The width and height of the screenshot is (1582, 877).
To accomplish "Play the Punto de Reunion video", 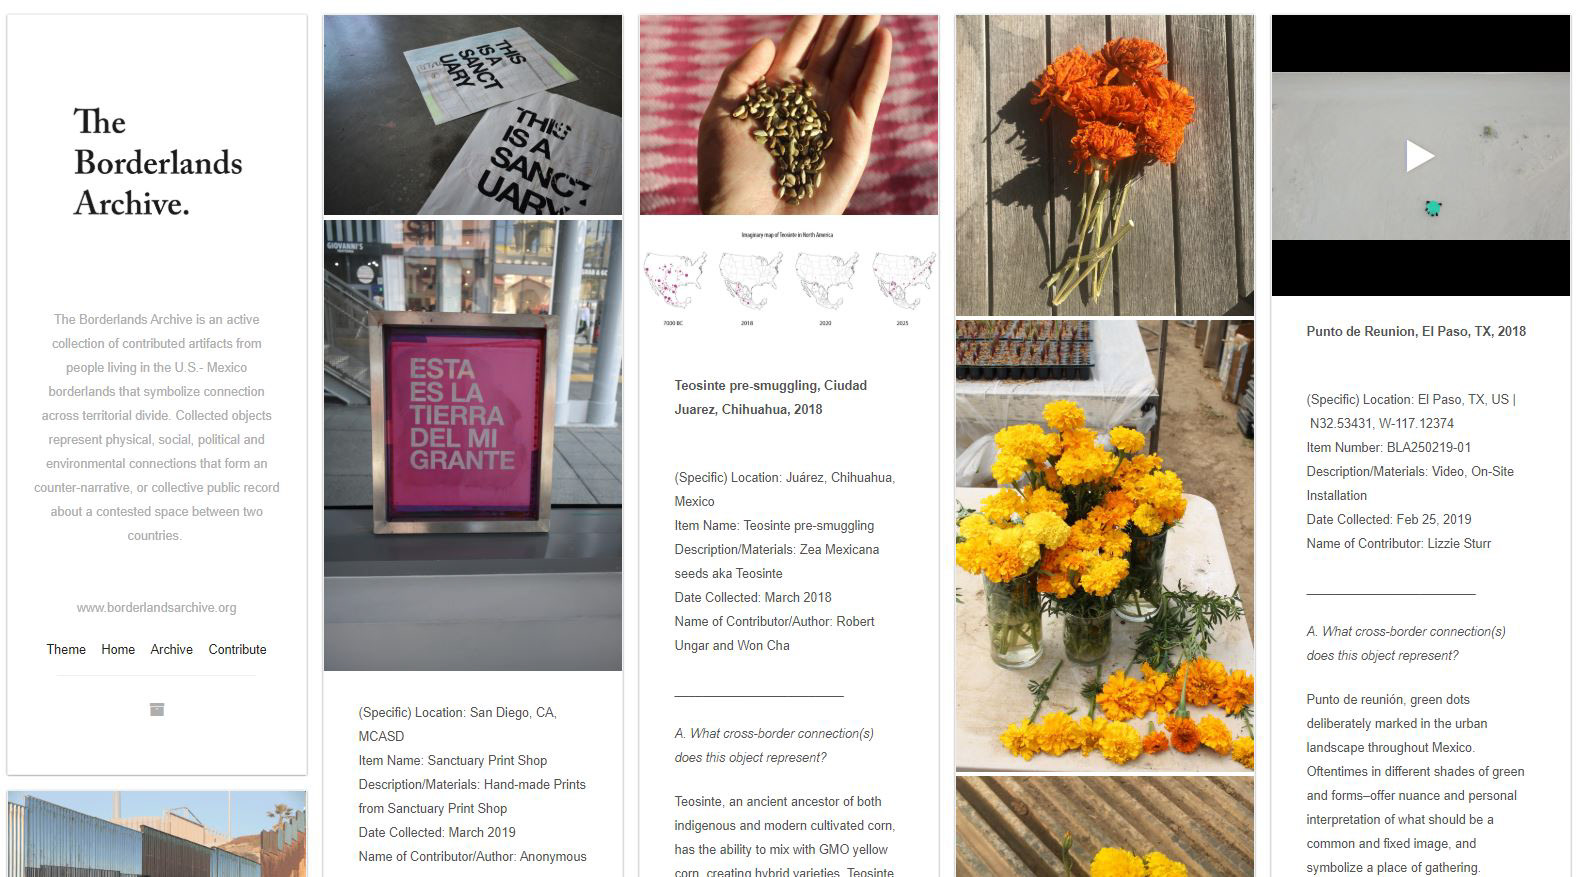I will [x=1420, y=156].
